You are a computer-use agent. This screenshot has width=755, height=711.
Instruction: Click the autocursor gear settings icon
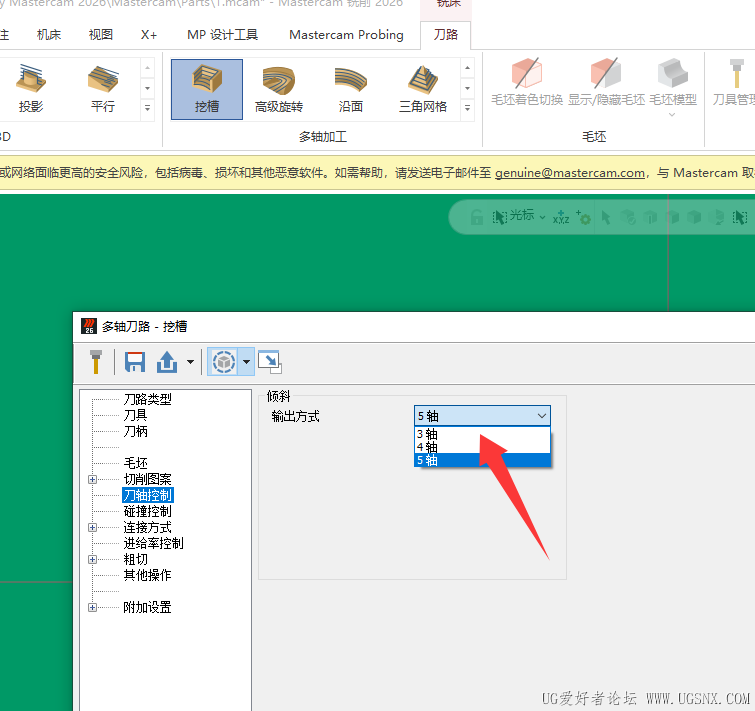pyautogui.click(x=584, y=218)
